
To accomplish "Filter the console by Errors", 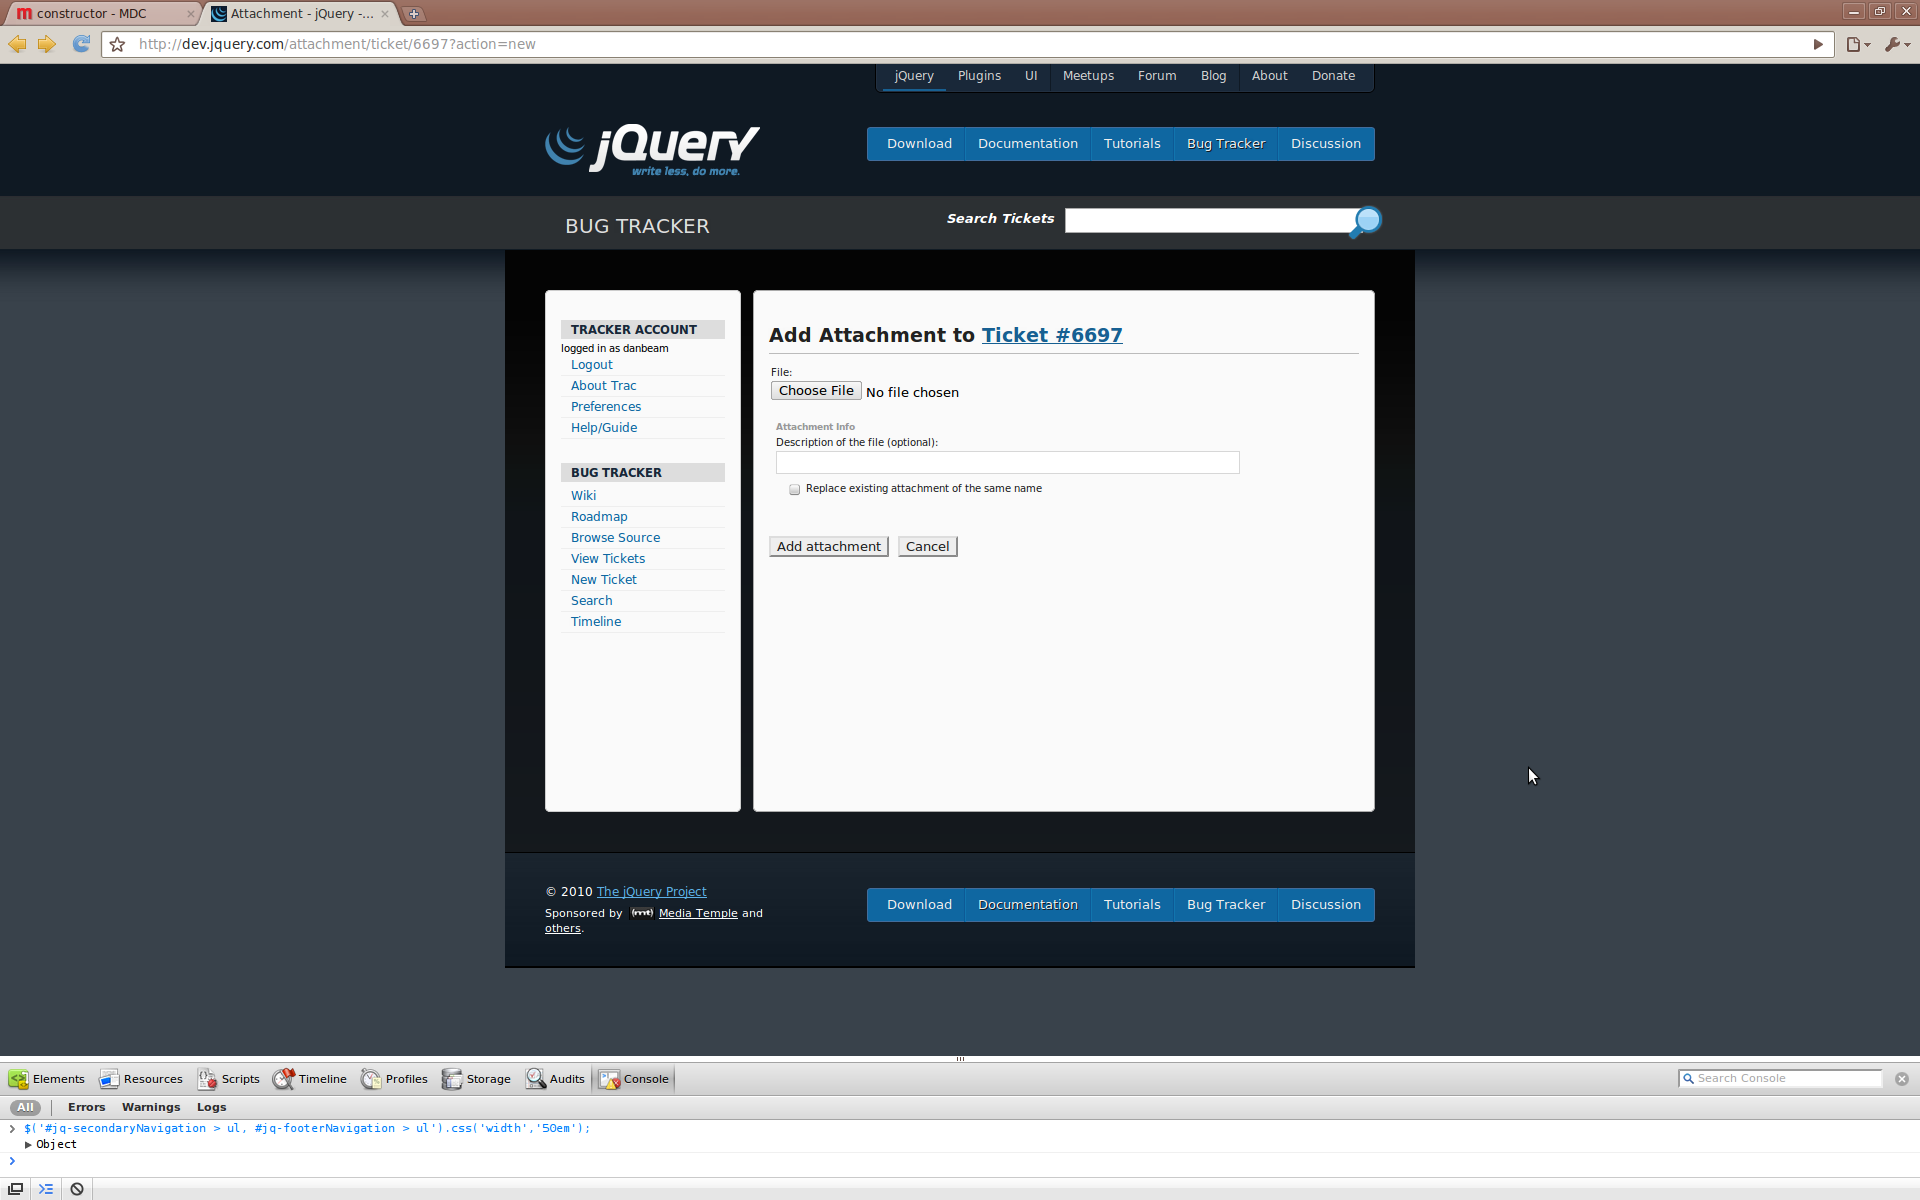I will click(86, 1107).
